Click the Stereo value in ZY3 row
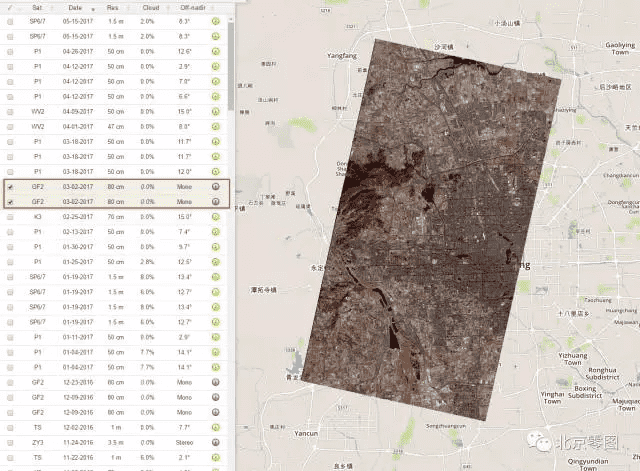The width and height of the screenshot is (640, 471). (x=184, y=442)
